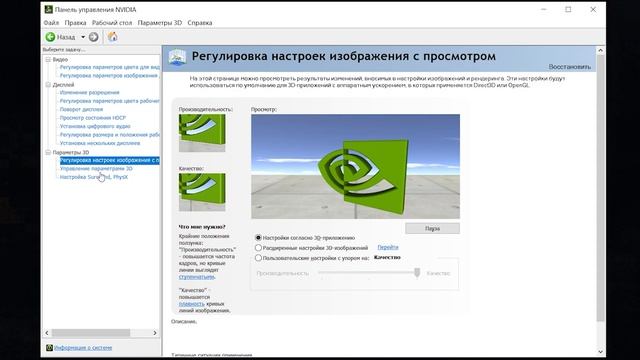Open the Справка menu
The height and width of the screenshot is (360, 640).
coord(200,23)
